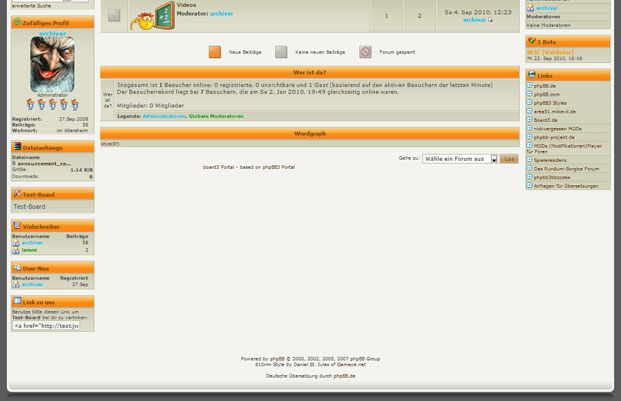This screenshot has width=621, height=401.
Task: Click the Links panel header icon
Action: click(531, 75)
